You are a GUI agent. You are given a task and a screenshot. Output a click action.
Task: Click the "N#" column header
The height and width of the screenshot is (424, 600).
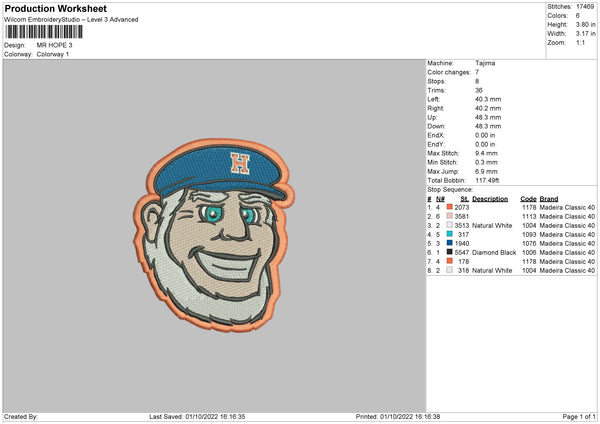440,199
